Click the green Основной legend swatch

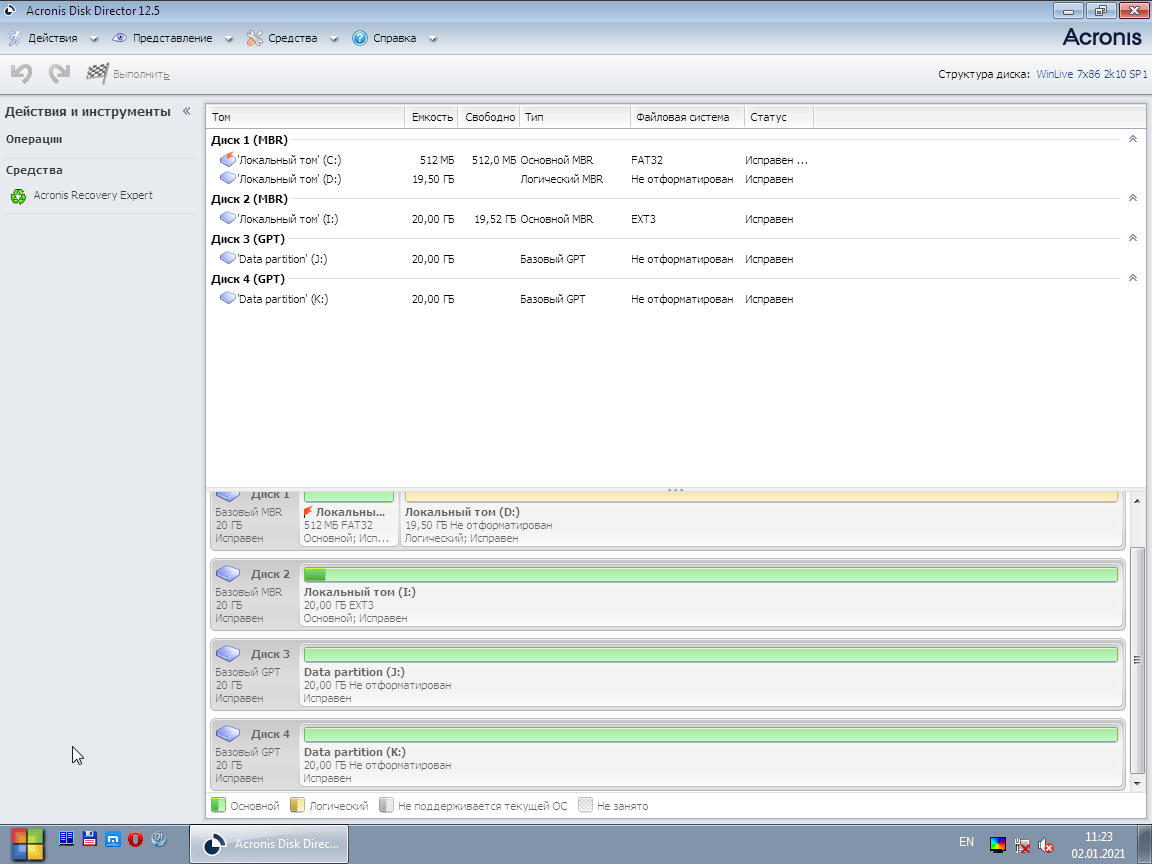[218, 805]
